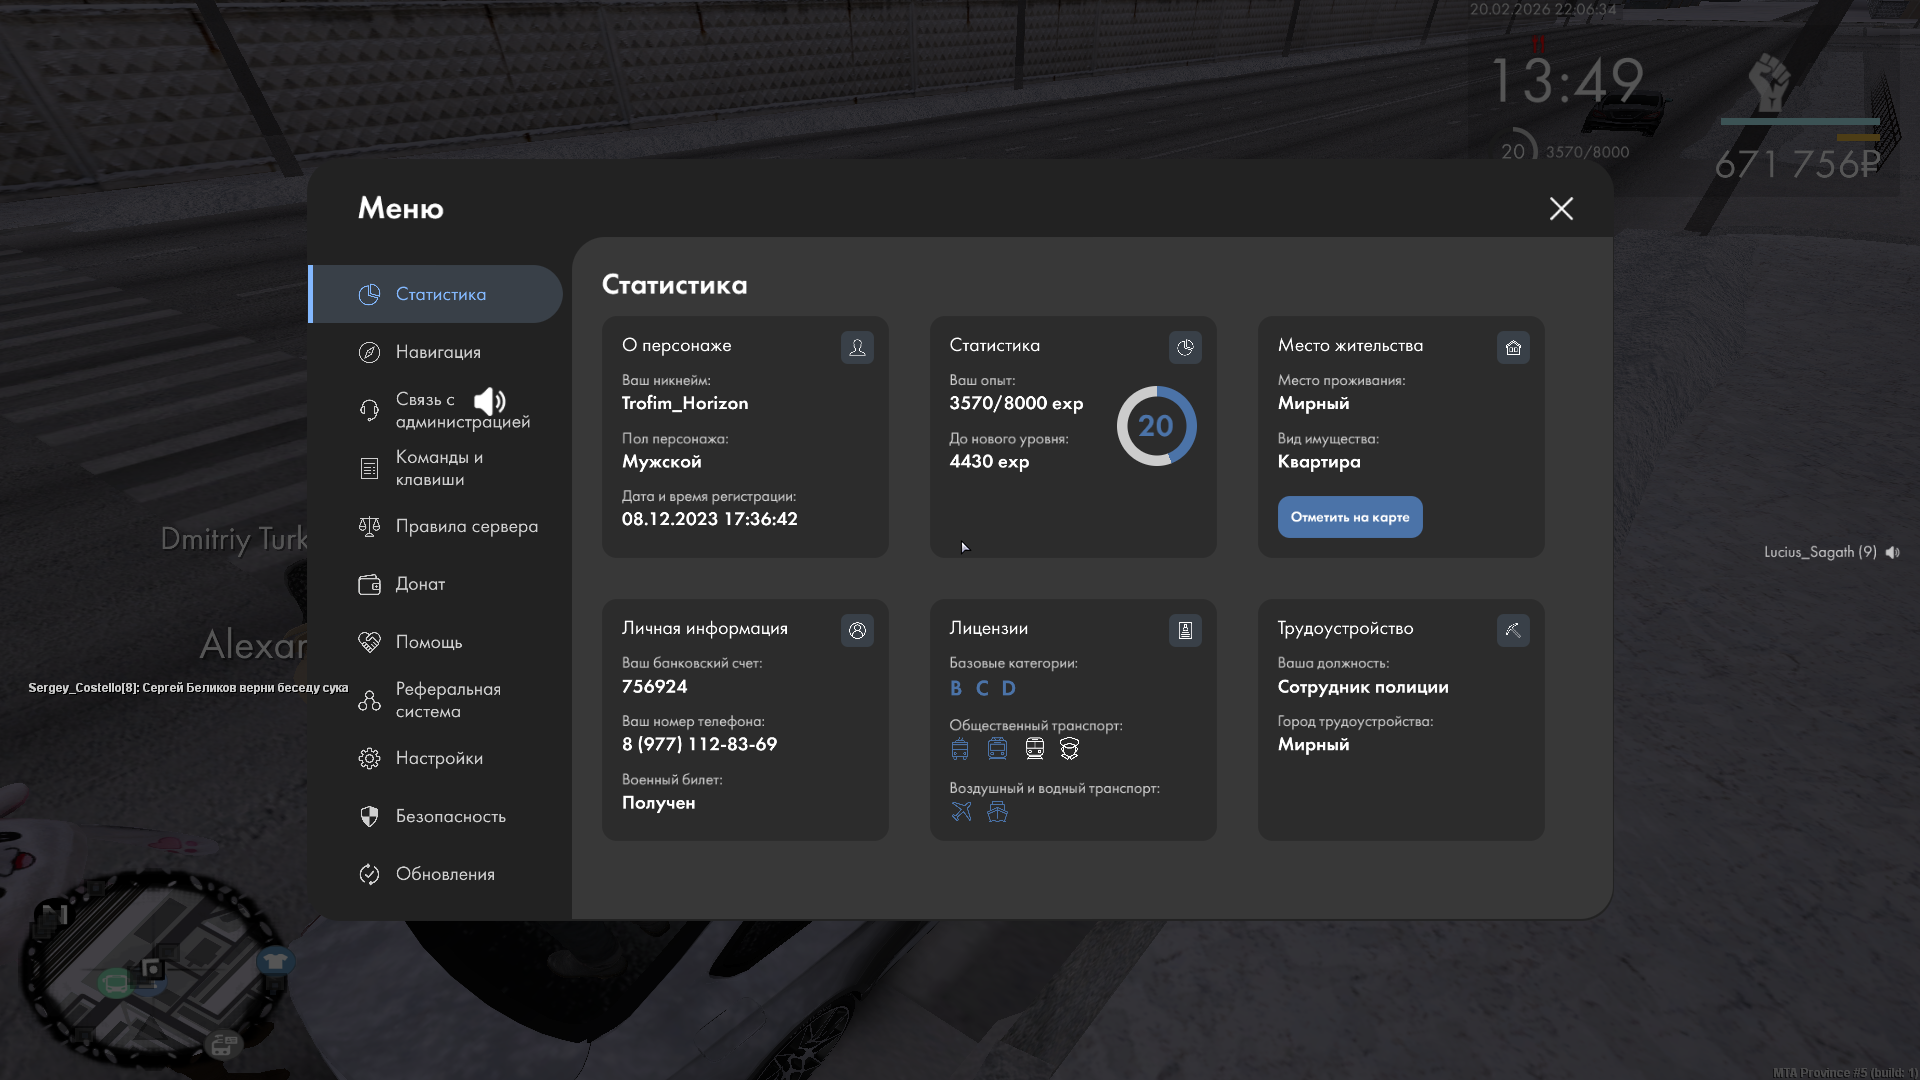1920x1080 pixels.
Task: Click the first bus license icon
Action: click(x=960, y=749)
